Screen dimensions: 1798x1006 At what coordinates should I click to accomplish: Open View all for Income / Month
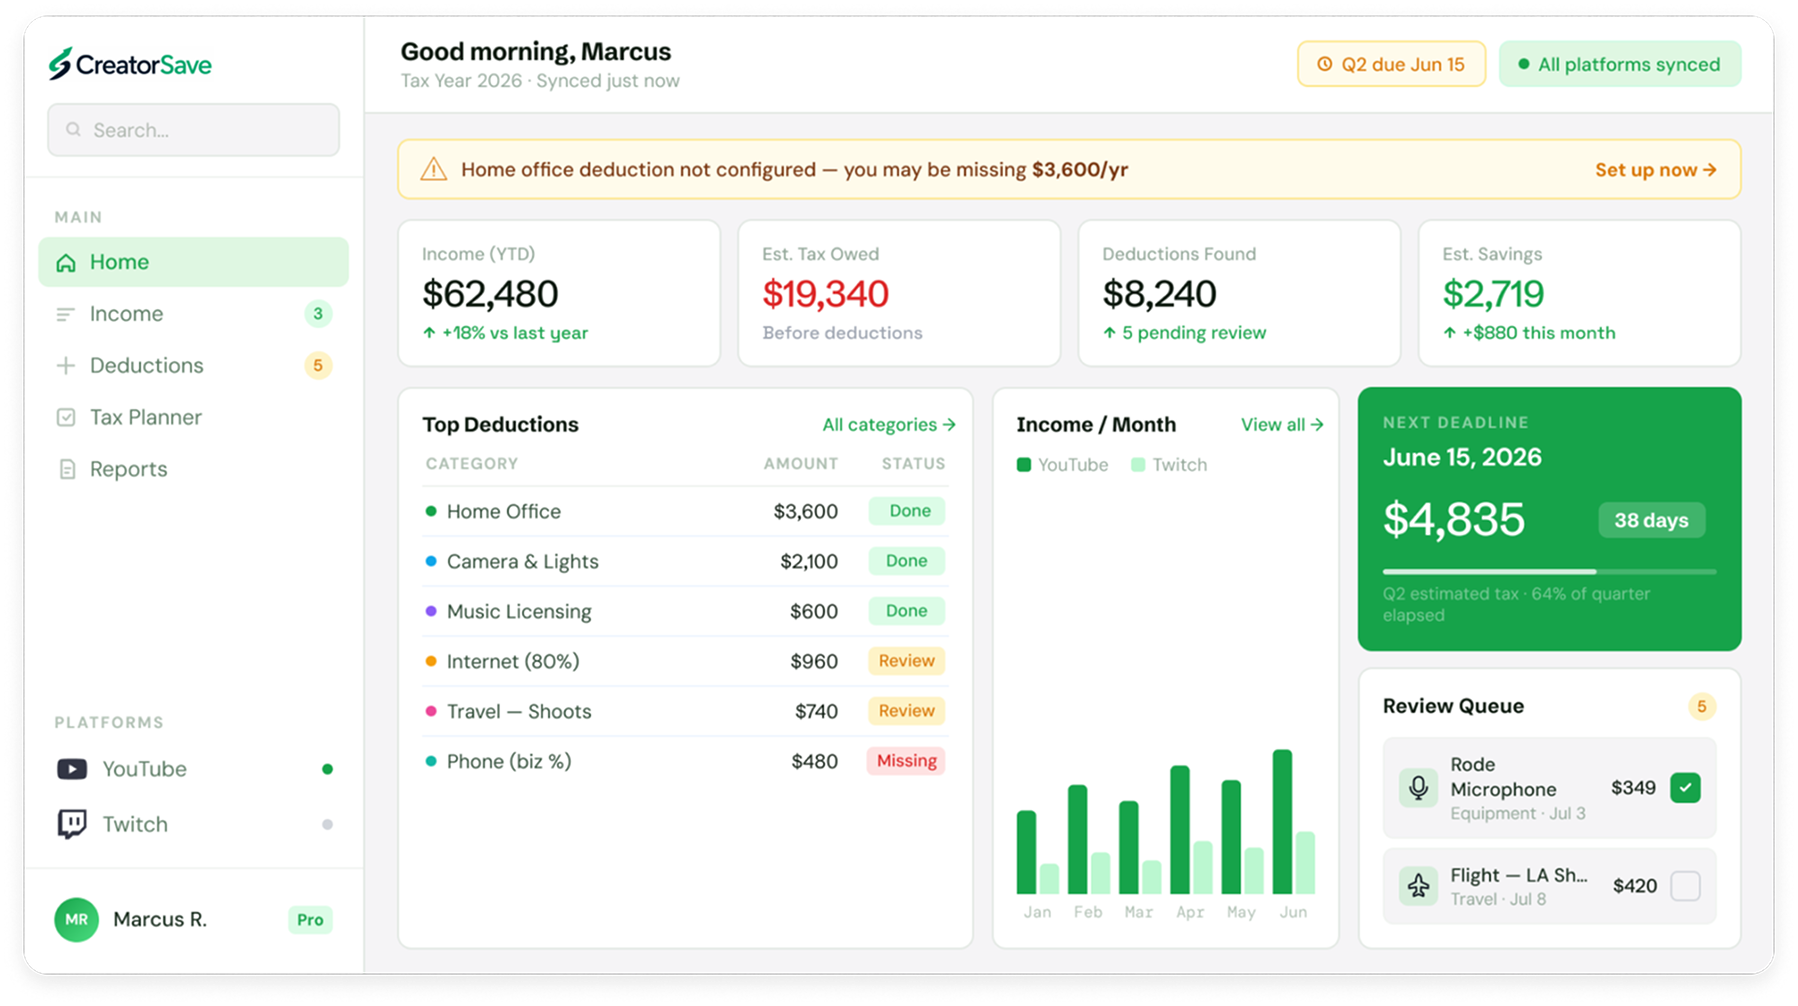click(x=1282, y=424)
